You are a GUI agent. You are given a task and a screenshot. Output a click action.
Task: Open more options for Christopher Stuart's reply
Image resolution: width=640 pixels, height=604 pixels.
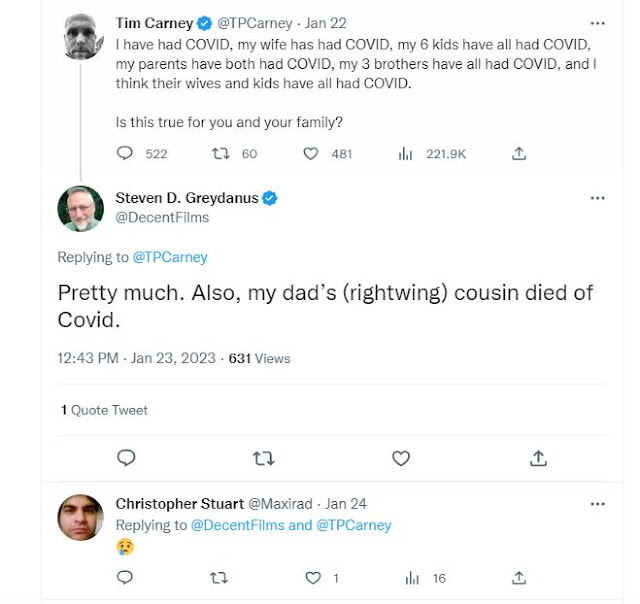coord(597,504)
